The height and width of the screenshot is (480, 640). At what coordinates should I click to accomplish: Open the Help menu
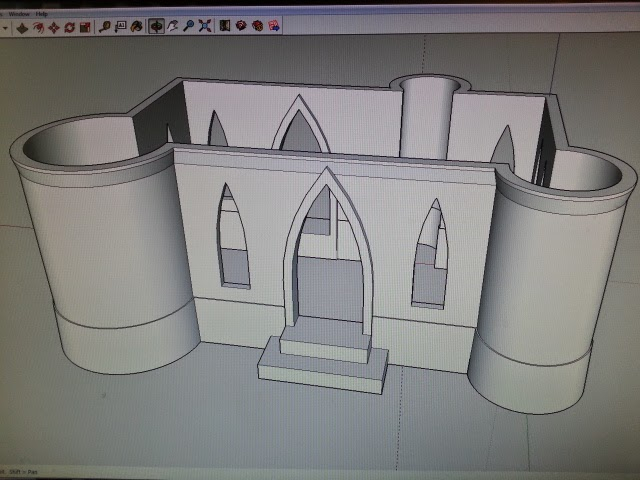[x=41, y=13]
